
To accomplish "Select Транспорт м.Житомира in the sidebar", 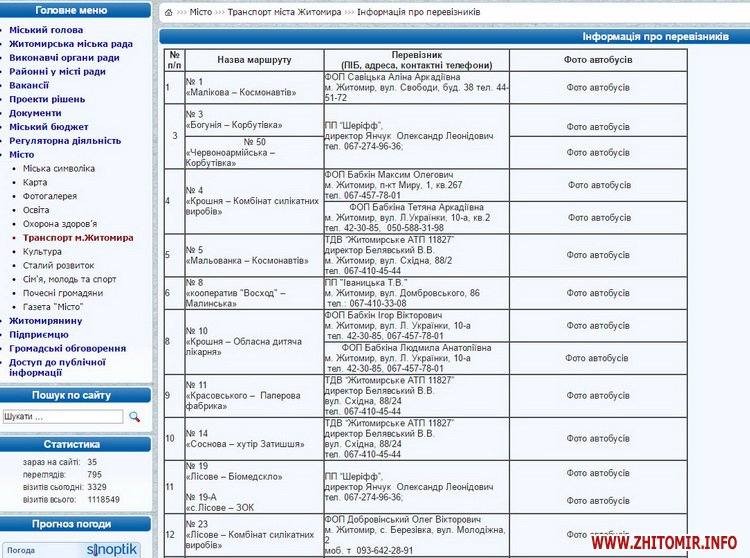I will point(77,238).
